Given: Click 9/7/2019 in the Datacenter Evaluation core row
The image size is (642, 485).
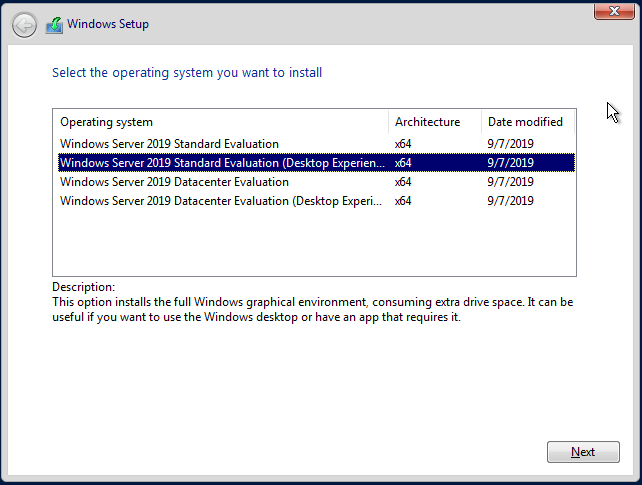Looking at the screenshot, I should click(x=510, y=182).
